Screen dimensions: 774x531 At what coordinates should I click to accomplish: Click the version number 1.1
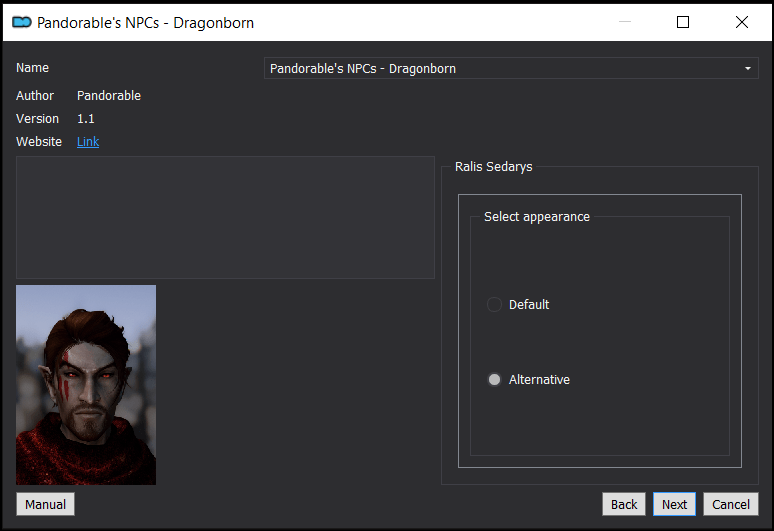click(x=85, y=118)
